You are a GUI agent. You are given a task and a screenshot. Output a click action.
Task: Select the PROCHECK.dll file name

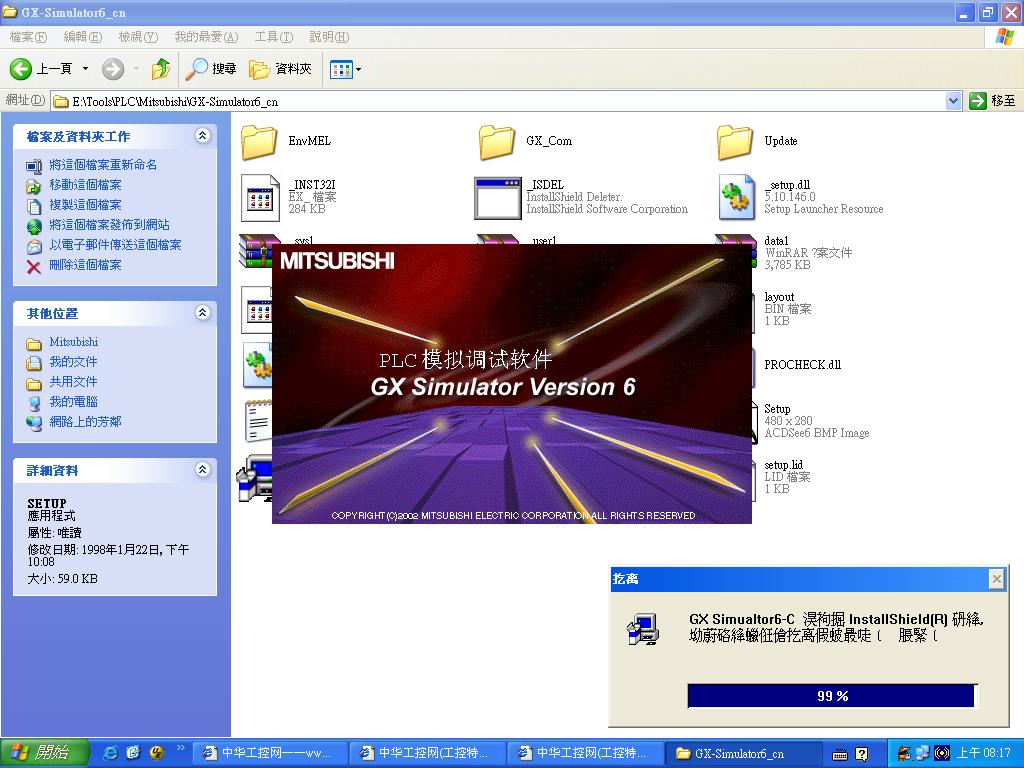[803, 365]
